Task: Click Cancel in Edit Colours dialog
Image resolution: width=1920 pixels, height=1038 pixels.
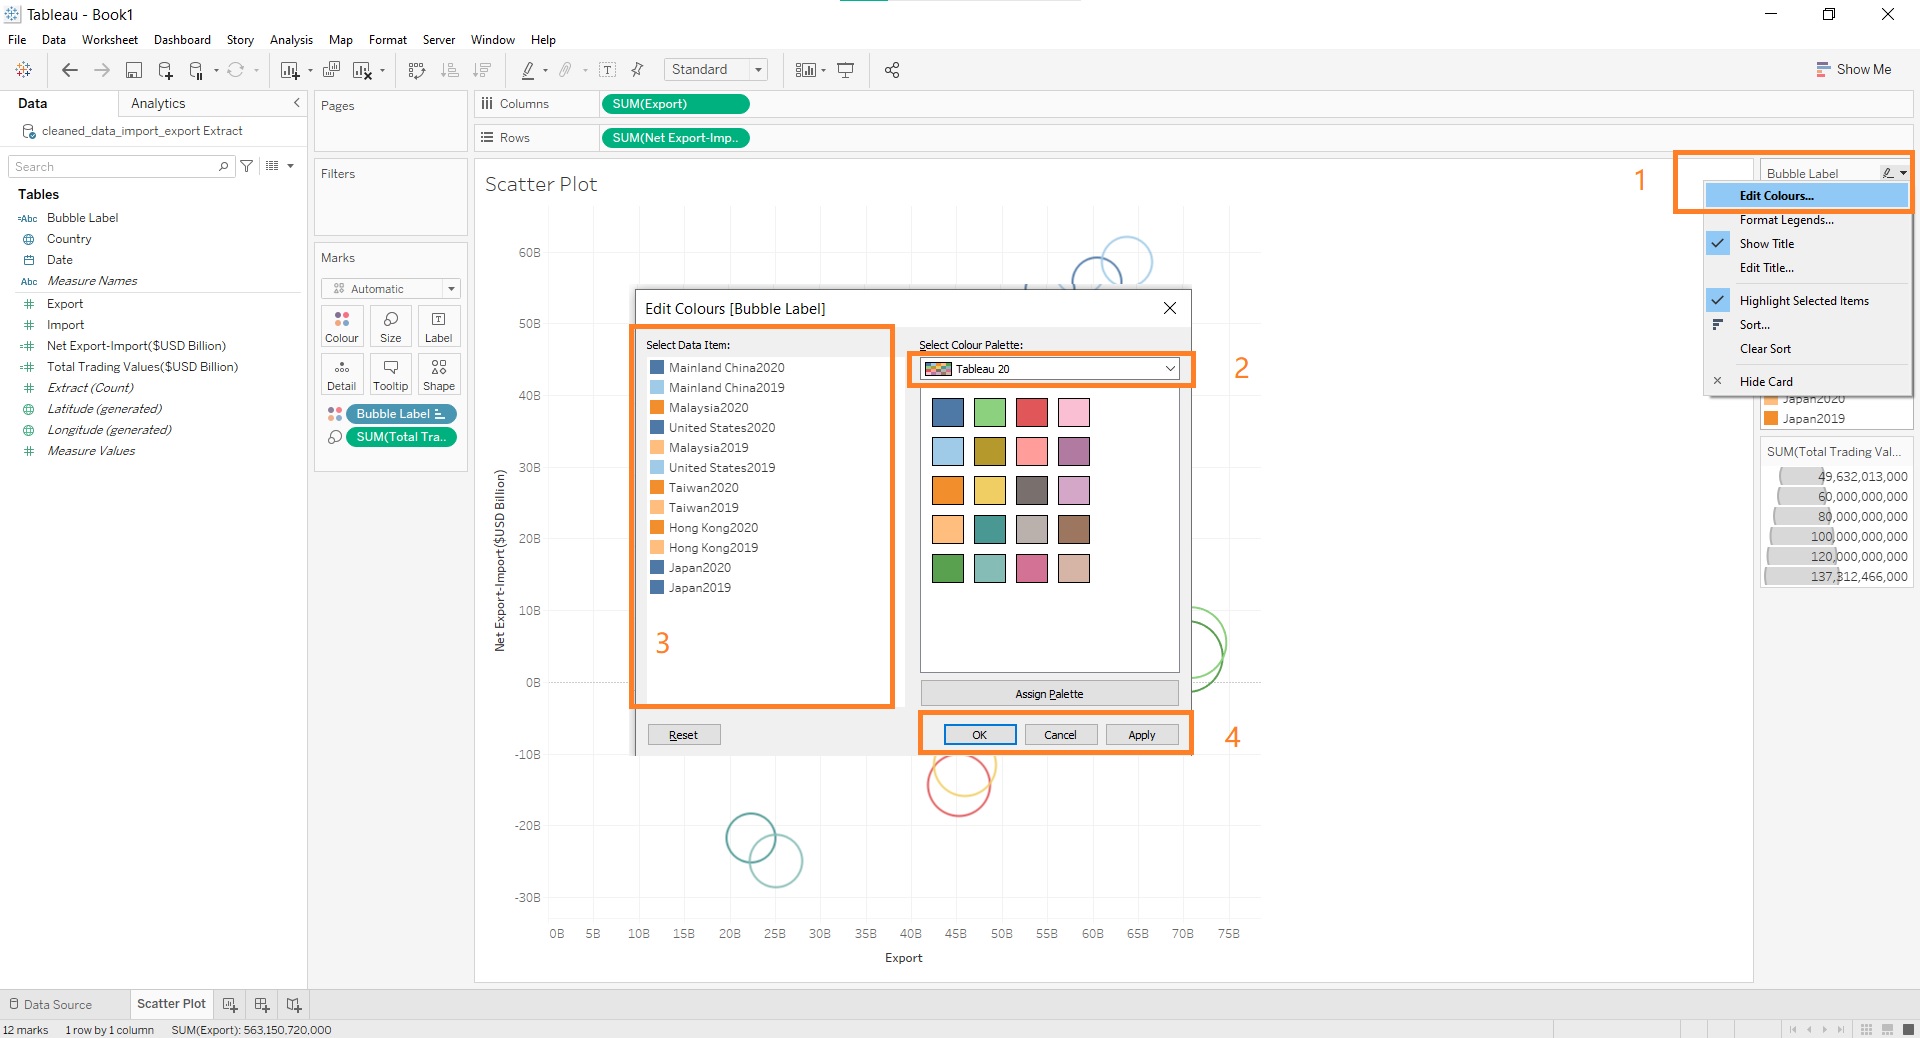Action: click(1060, 735)
